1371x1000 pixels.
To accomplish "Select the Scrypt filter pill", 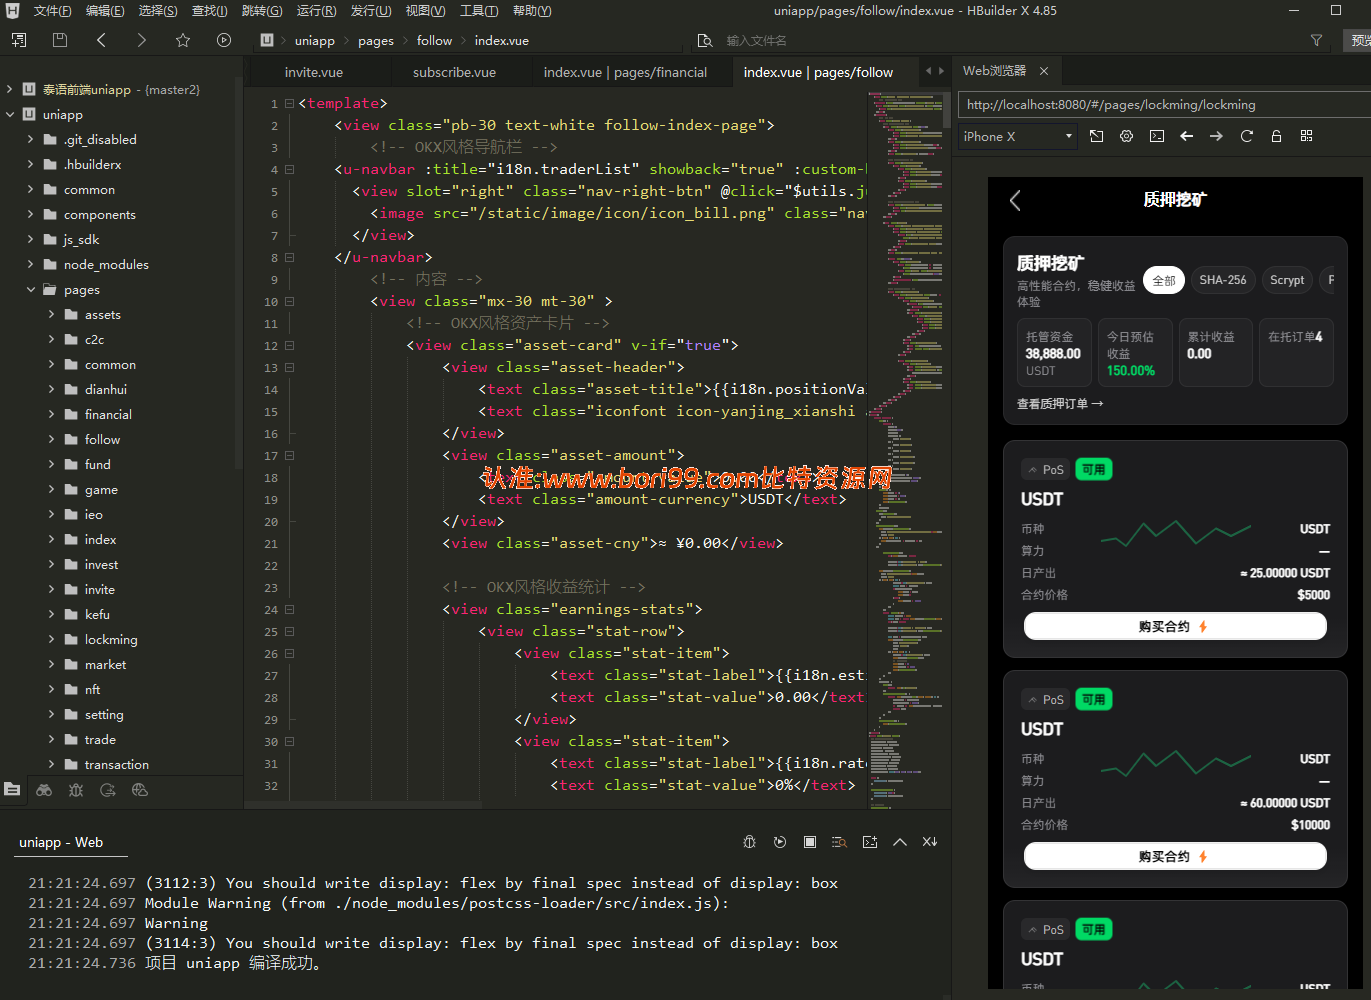I will 1287,281.
